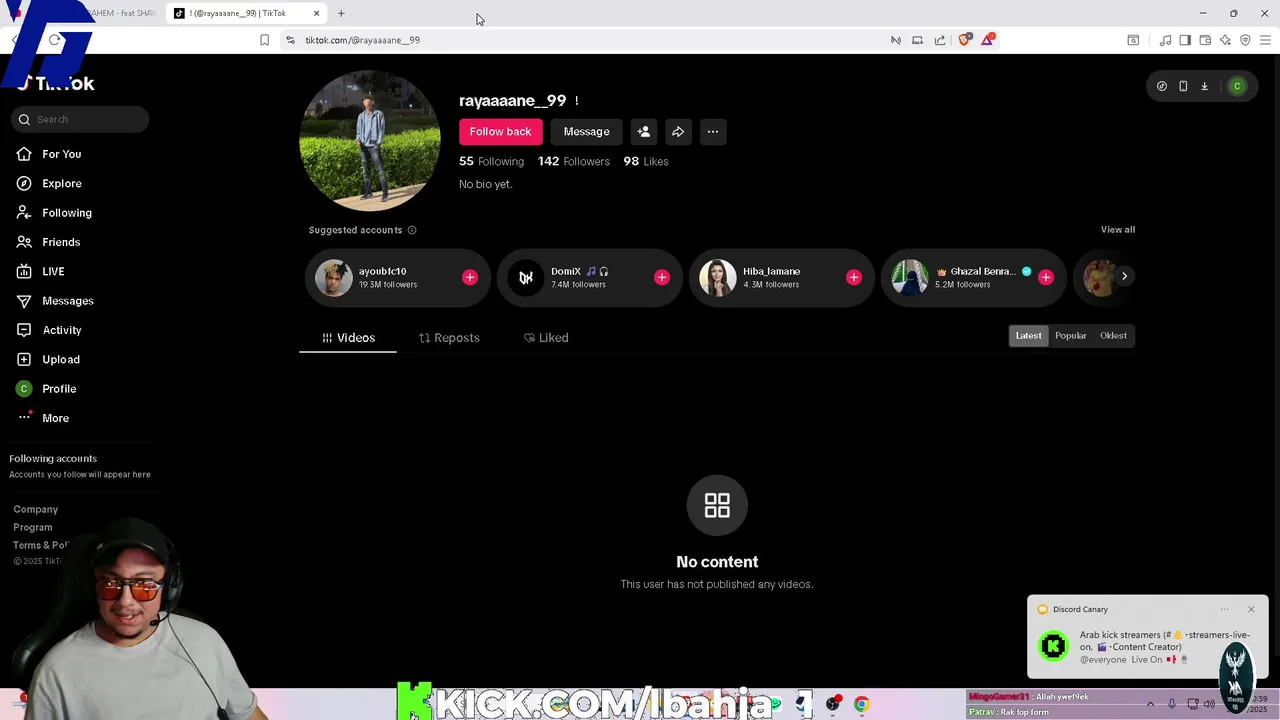Dismiss the Discord Canary notification
Image resolution: width=1280 pixels, height=720 pixels.
click(x=1251, y=609)
